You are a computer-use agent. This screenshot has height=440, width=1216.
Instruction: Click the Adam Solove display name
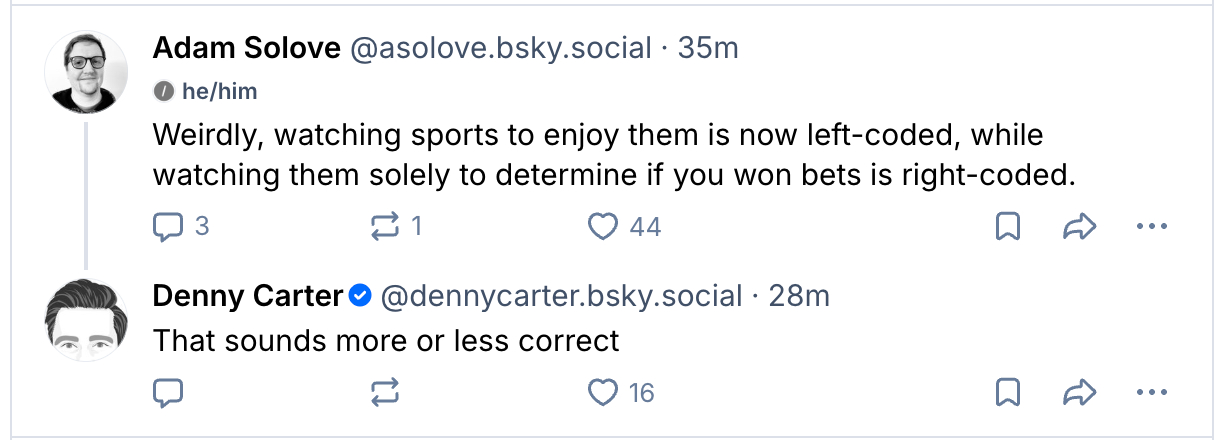click(x=246, y=48)
